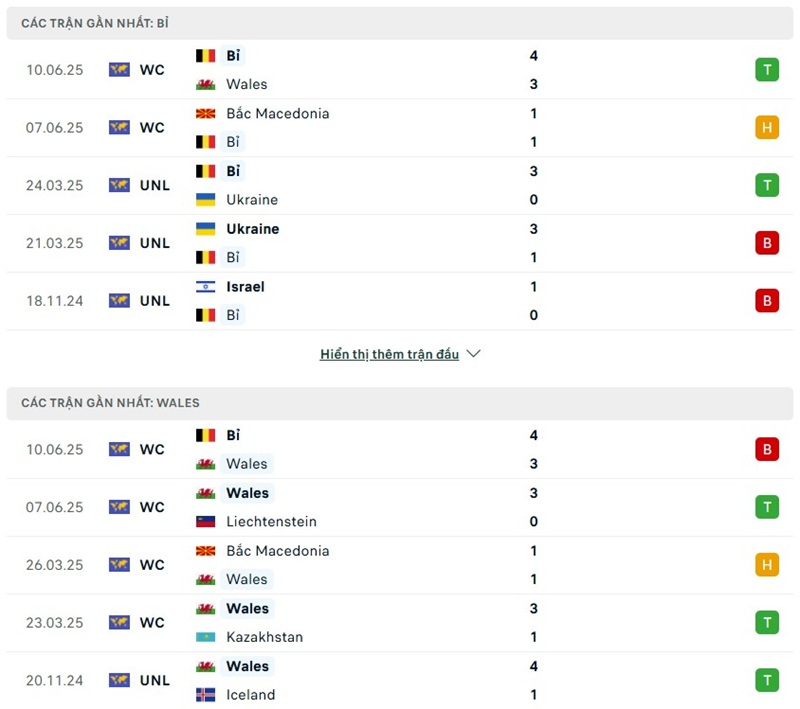
Task: Click the green T badge for Bỉ 4-3 Wales
Action: tap(767, 70)
